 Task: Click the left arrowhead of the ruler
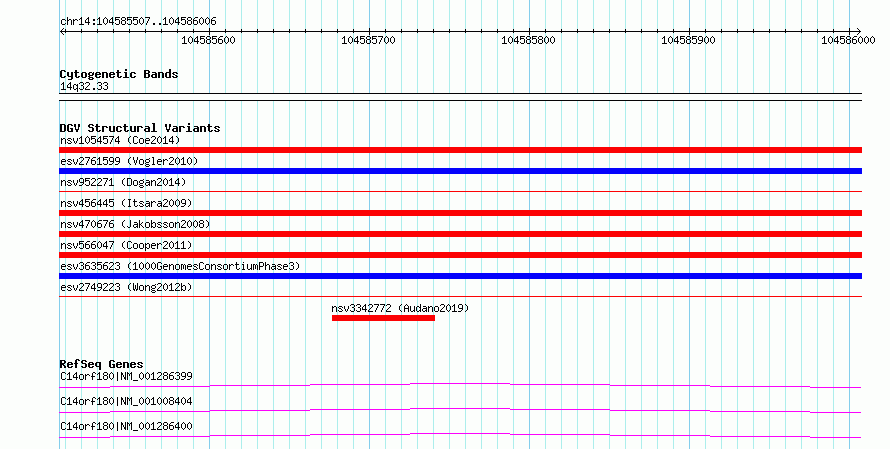62,32
